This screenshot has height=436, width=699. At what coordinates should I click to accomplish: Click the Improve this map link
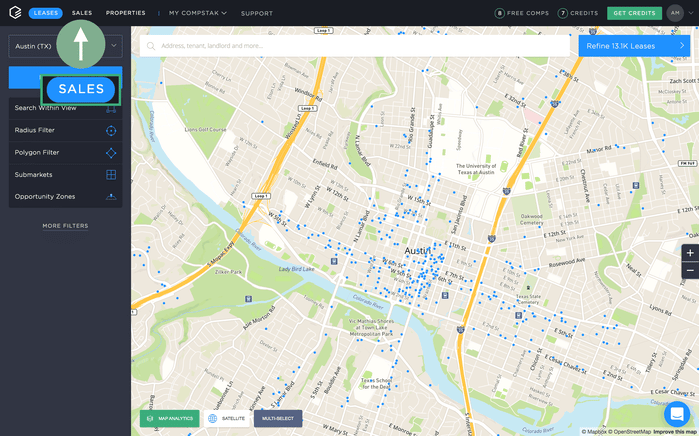click(676, 432)
